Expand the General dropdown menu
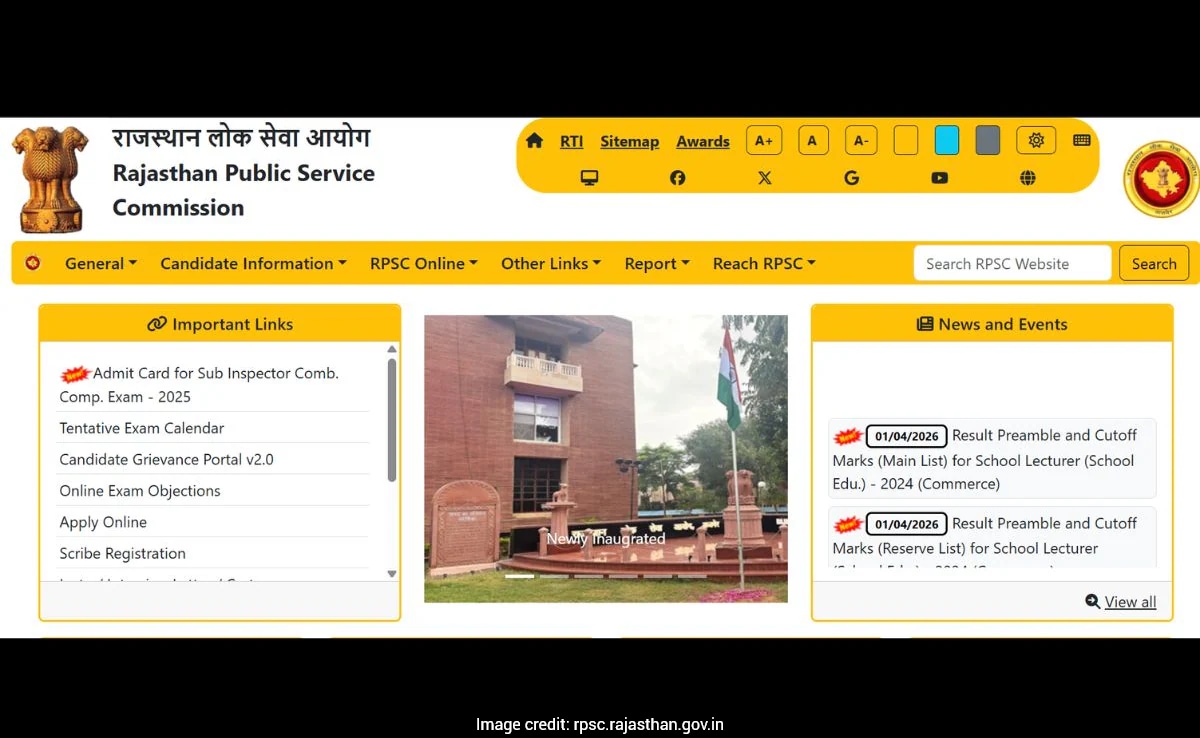Viewport: 1200px width, 738px height. coord(100,263)
